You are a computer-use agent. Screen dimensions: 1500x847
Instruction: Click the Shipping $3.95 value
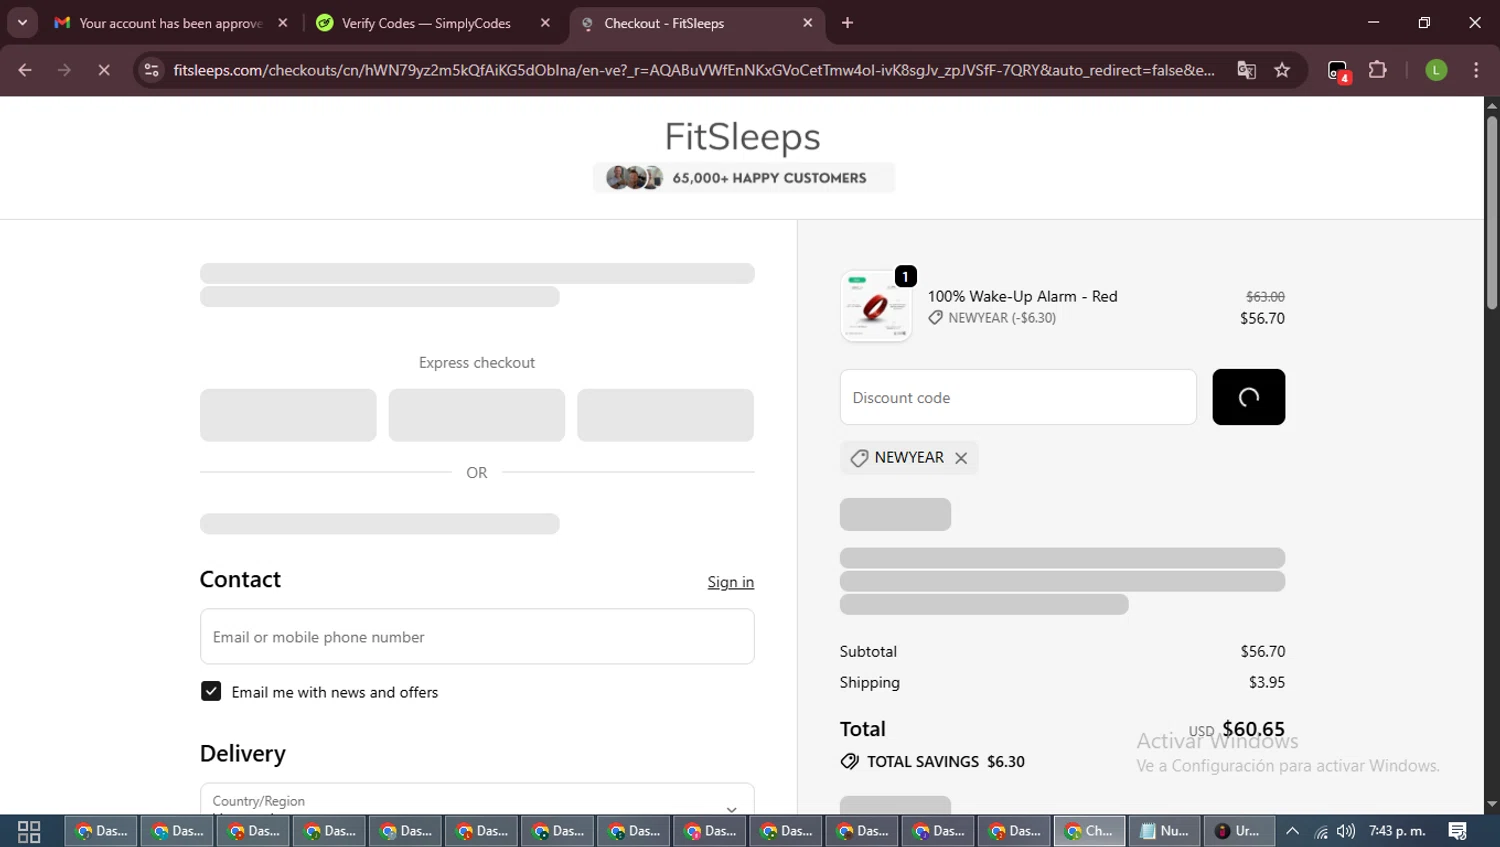tap(1267, 682)
